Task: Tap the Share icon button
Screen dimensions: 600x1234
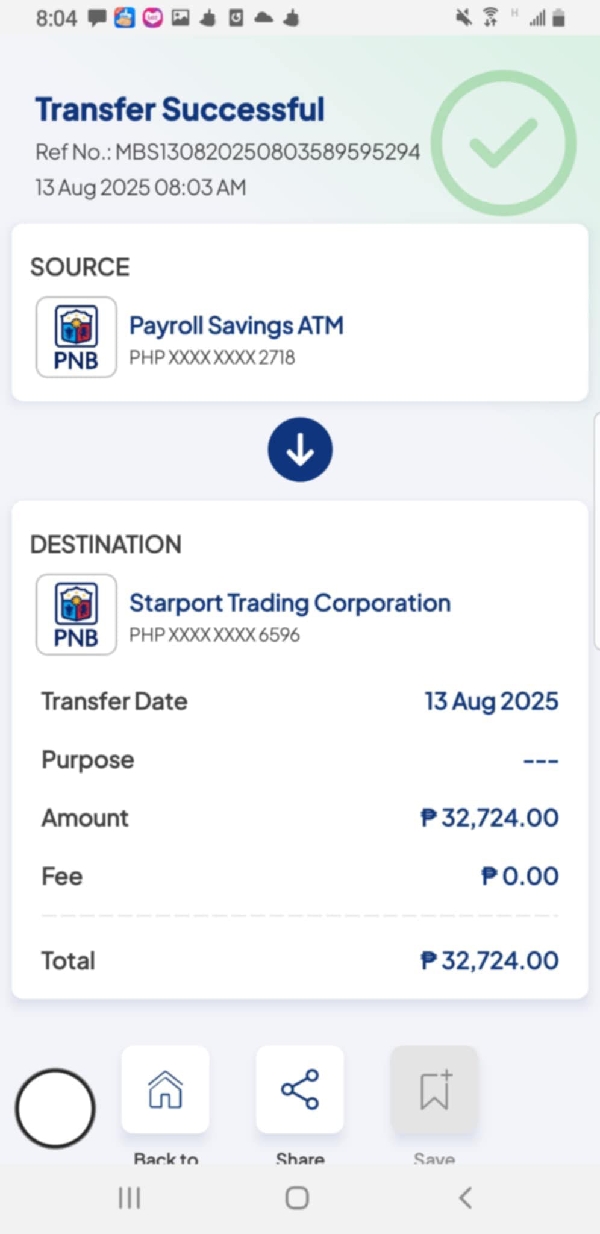Action: (300, 1089)
